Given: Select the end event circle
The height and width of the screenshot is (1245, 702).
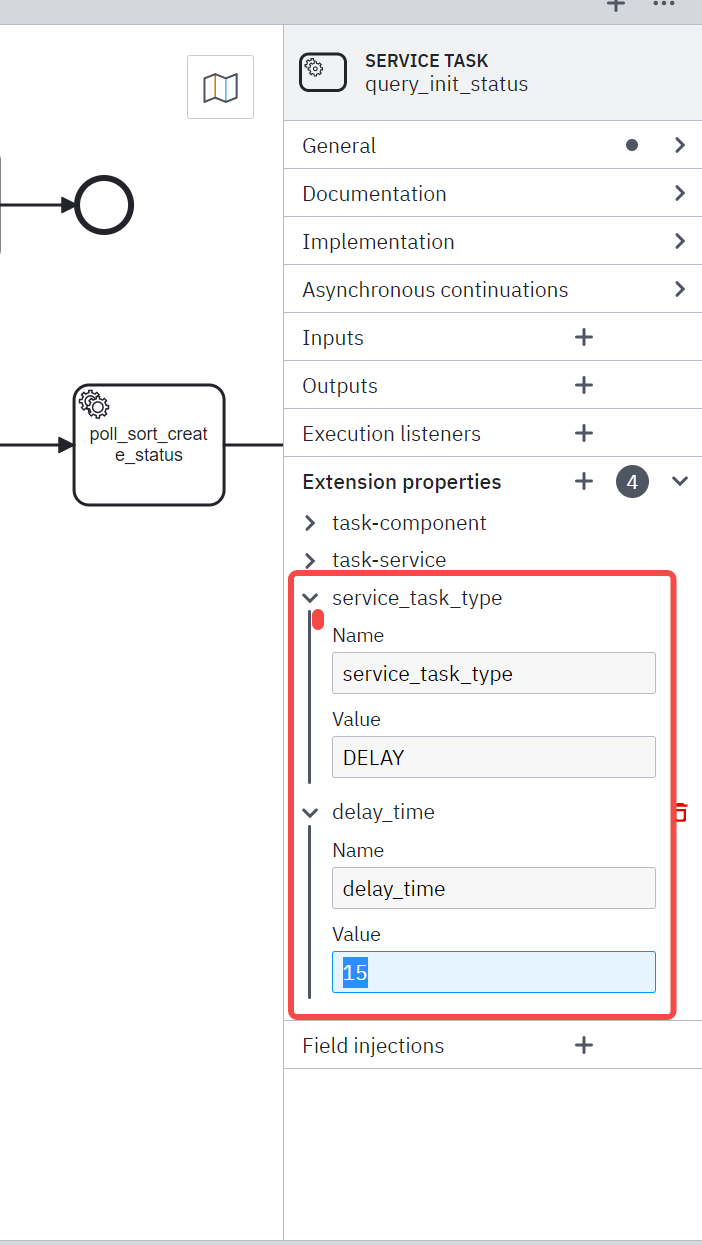Looking at the screenshot, I should pos(104,205).
